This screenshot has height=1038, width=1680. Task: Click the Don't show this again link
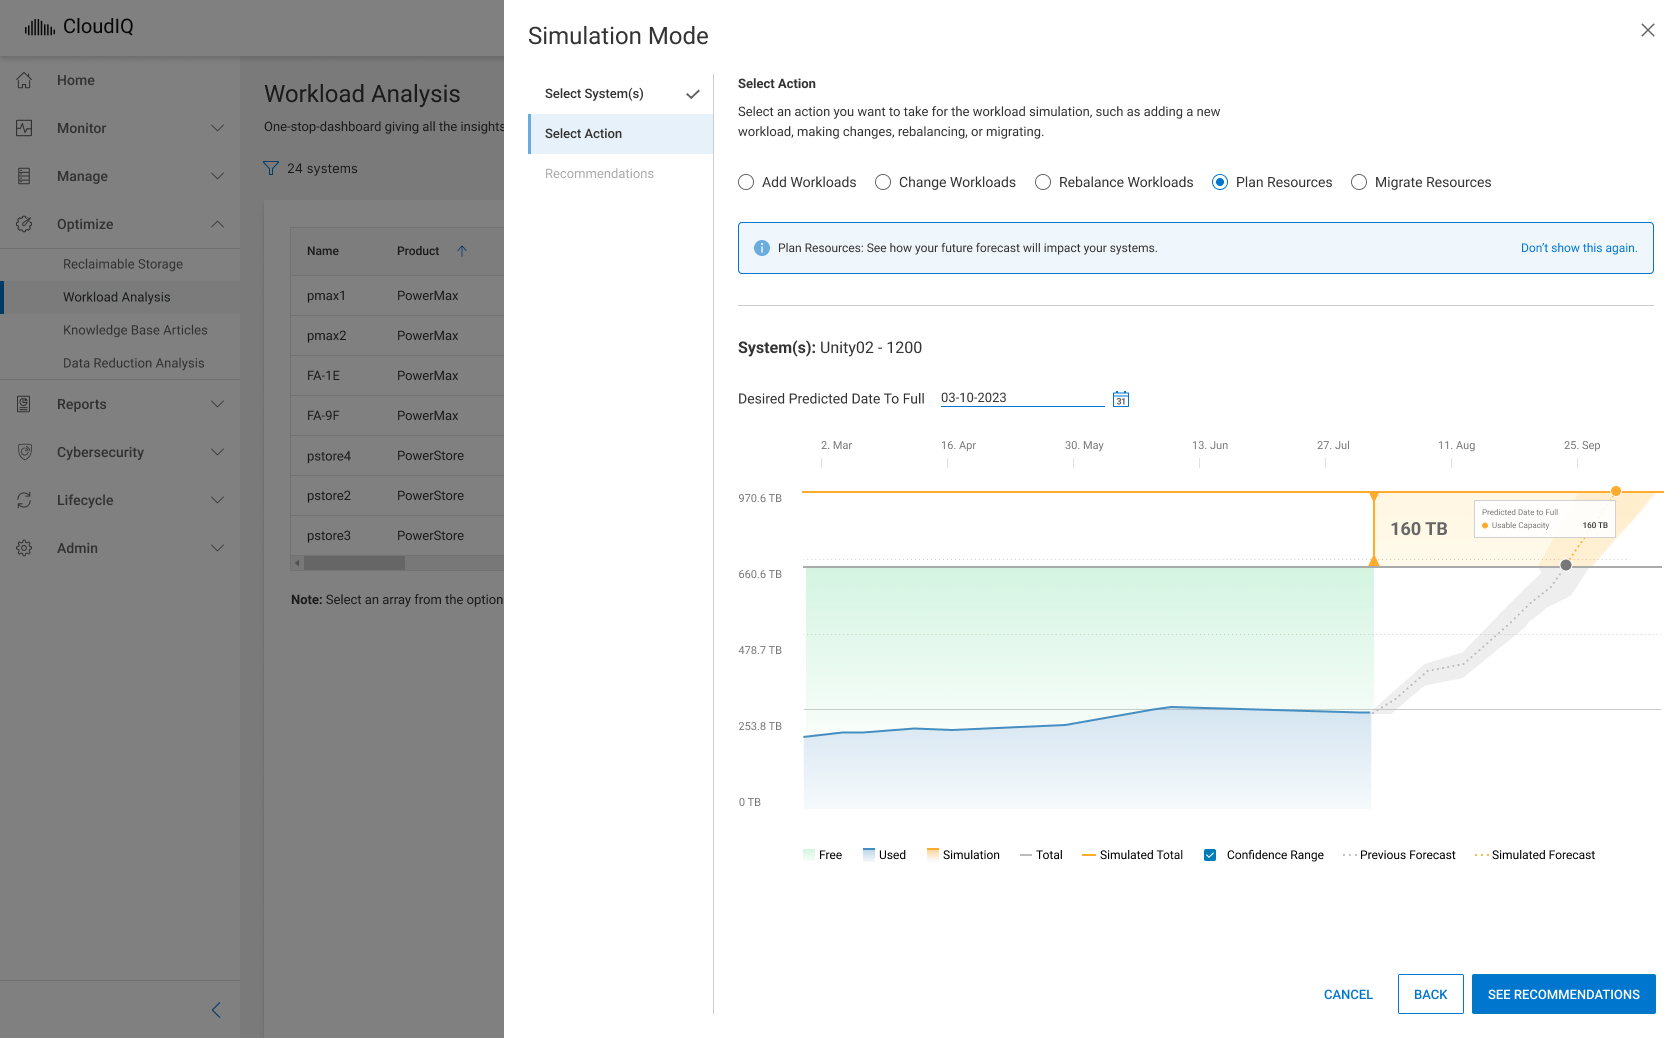[x=1579, y=248]
